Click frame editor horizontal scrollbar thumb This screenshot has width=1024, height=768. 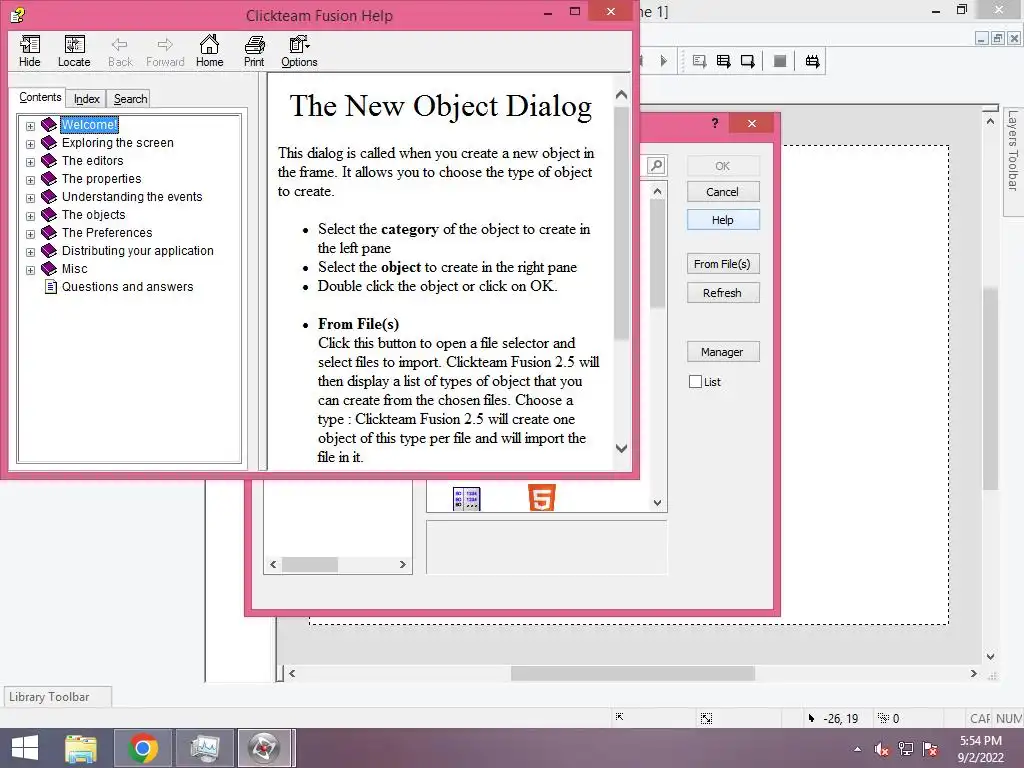coord(633,673)
